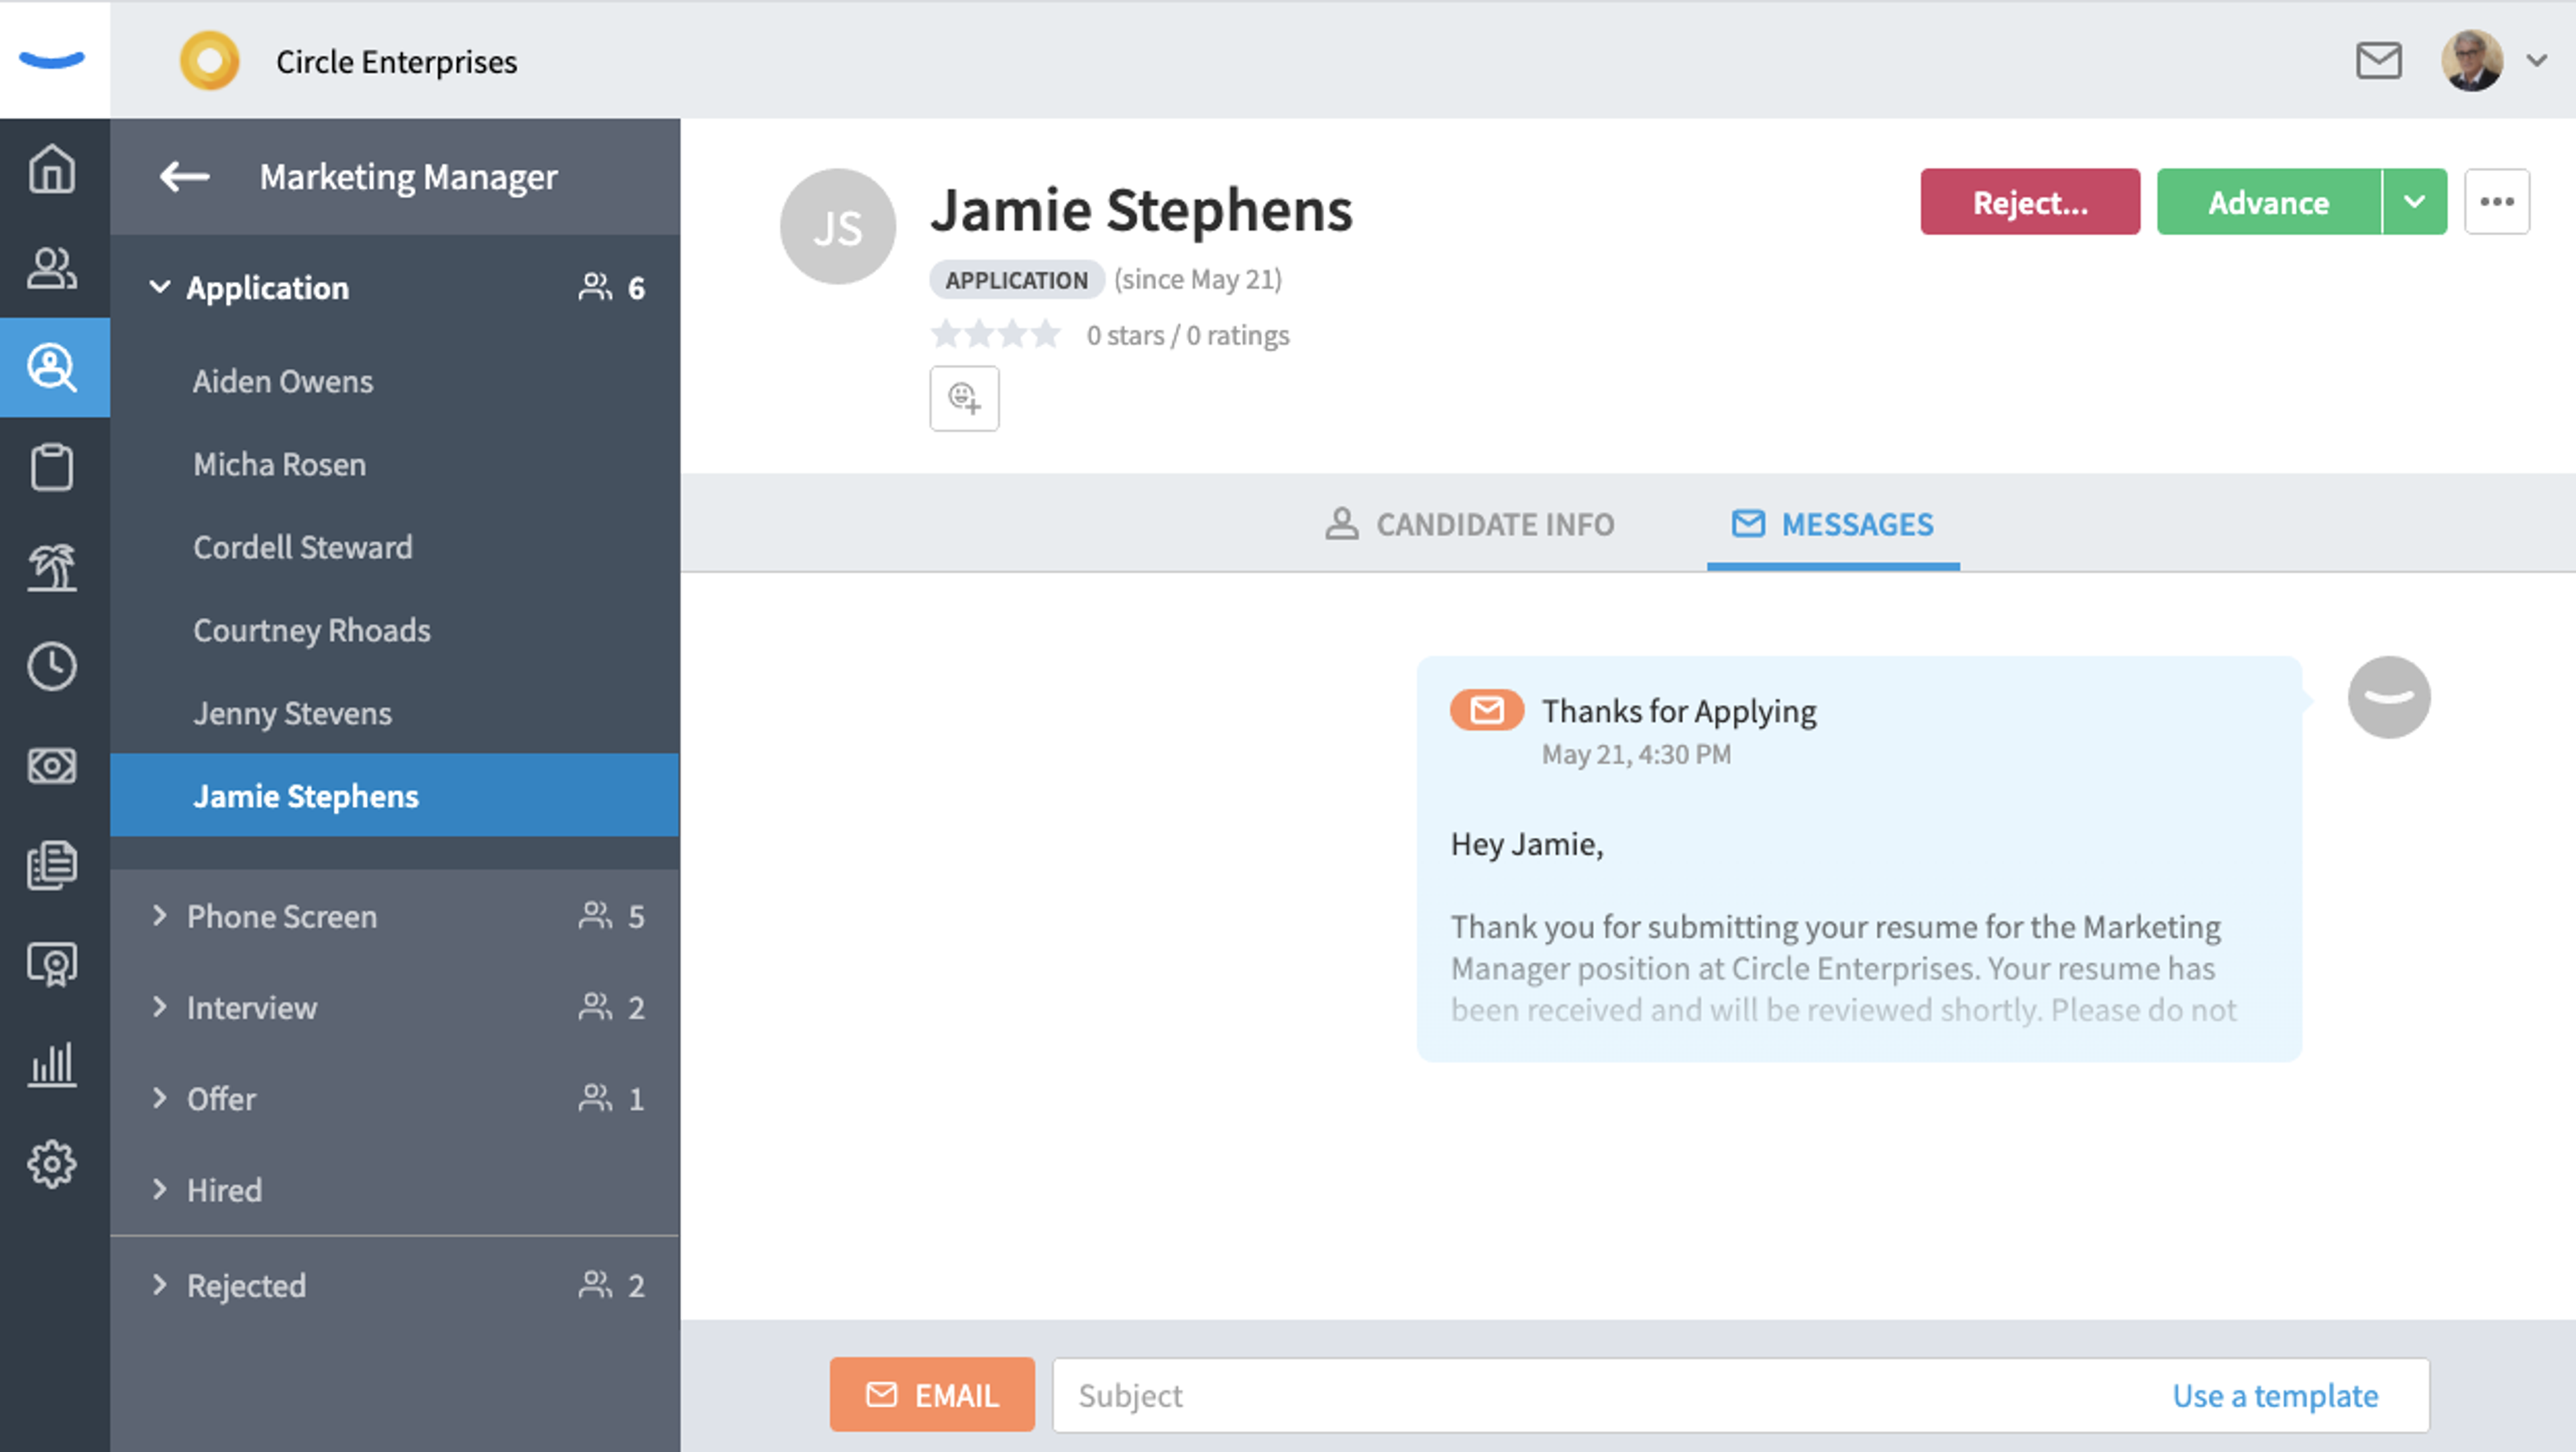This screenshot has width=2576, height=1452.
Task: Open the Advance dropdown arrow
Action: 2415,202
